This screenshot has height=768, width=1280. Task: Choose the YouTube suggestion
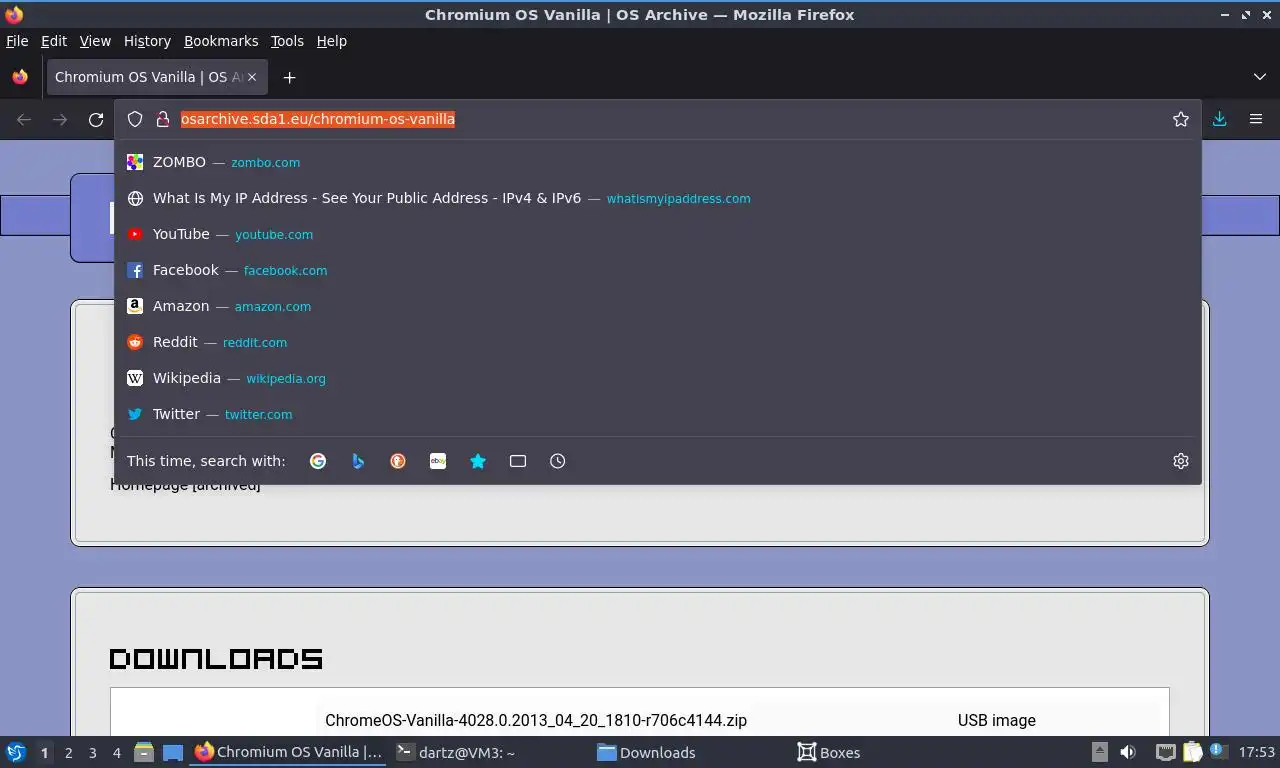pyautogui.click(x=658, y=234)
